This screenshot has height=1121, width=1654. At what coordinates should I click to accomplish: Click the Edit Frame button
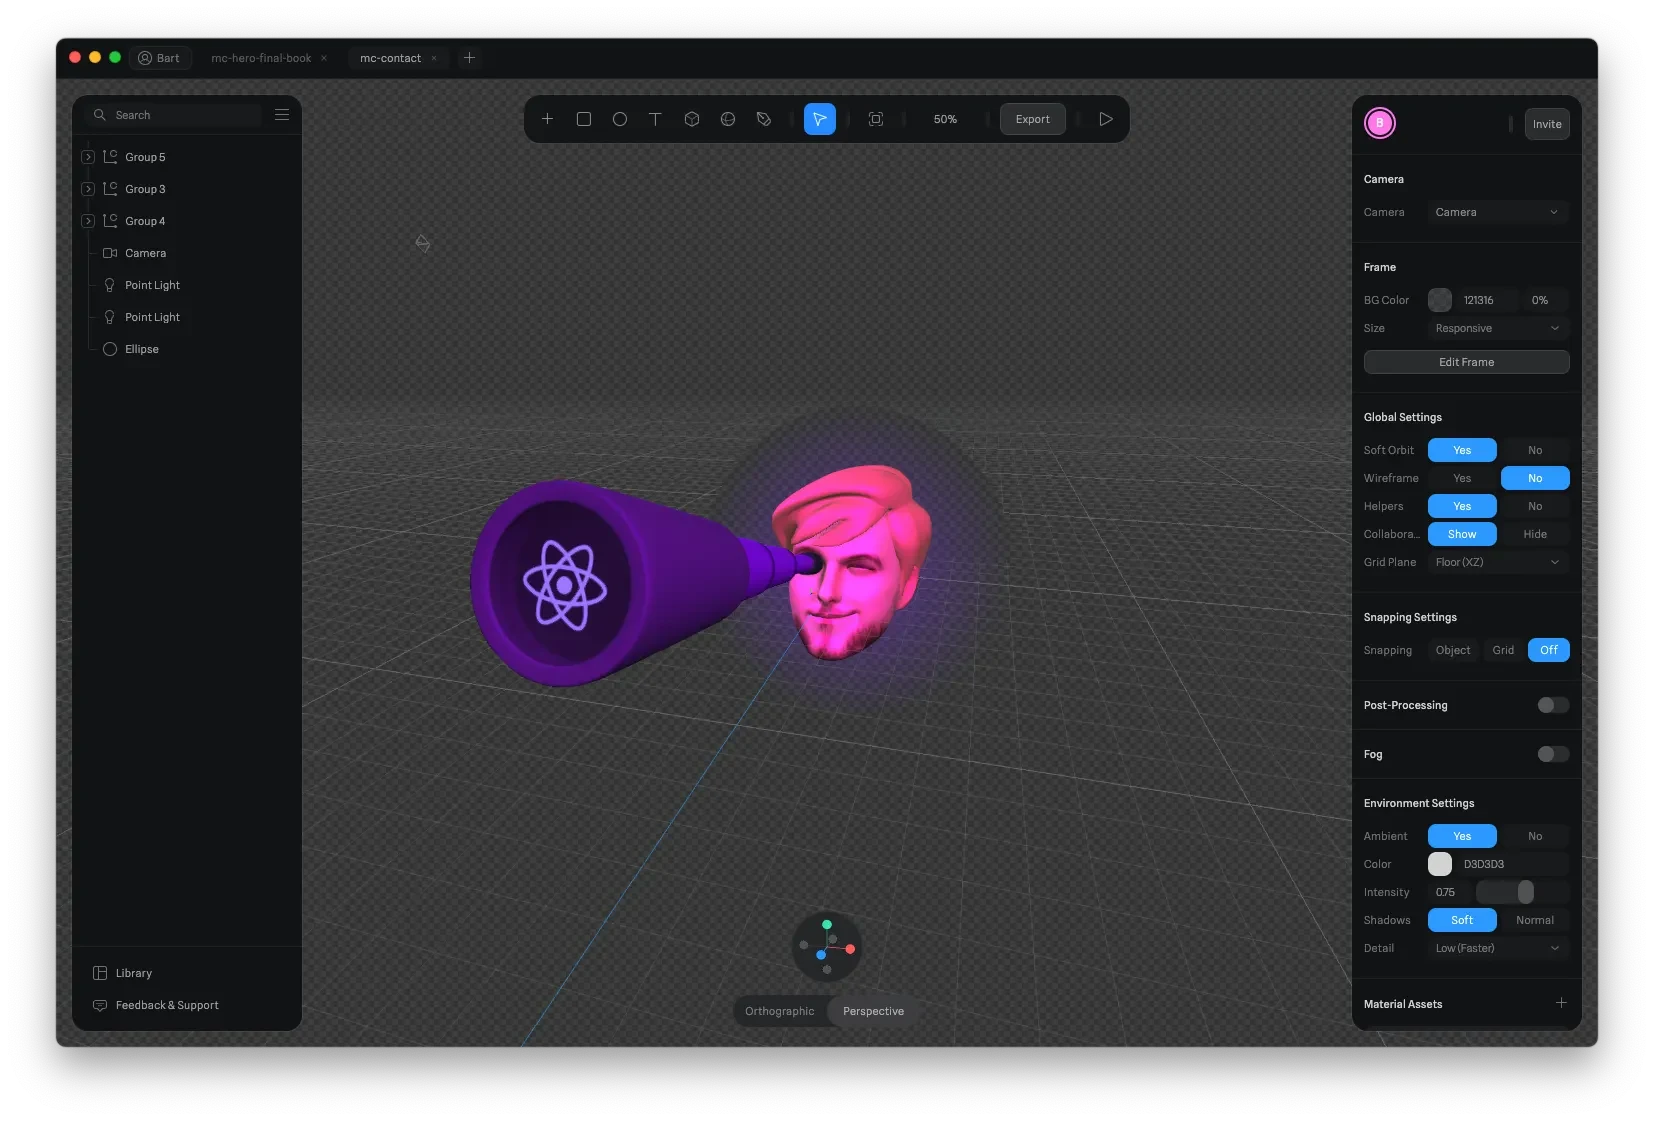1466,362
